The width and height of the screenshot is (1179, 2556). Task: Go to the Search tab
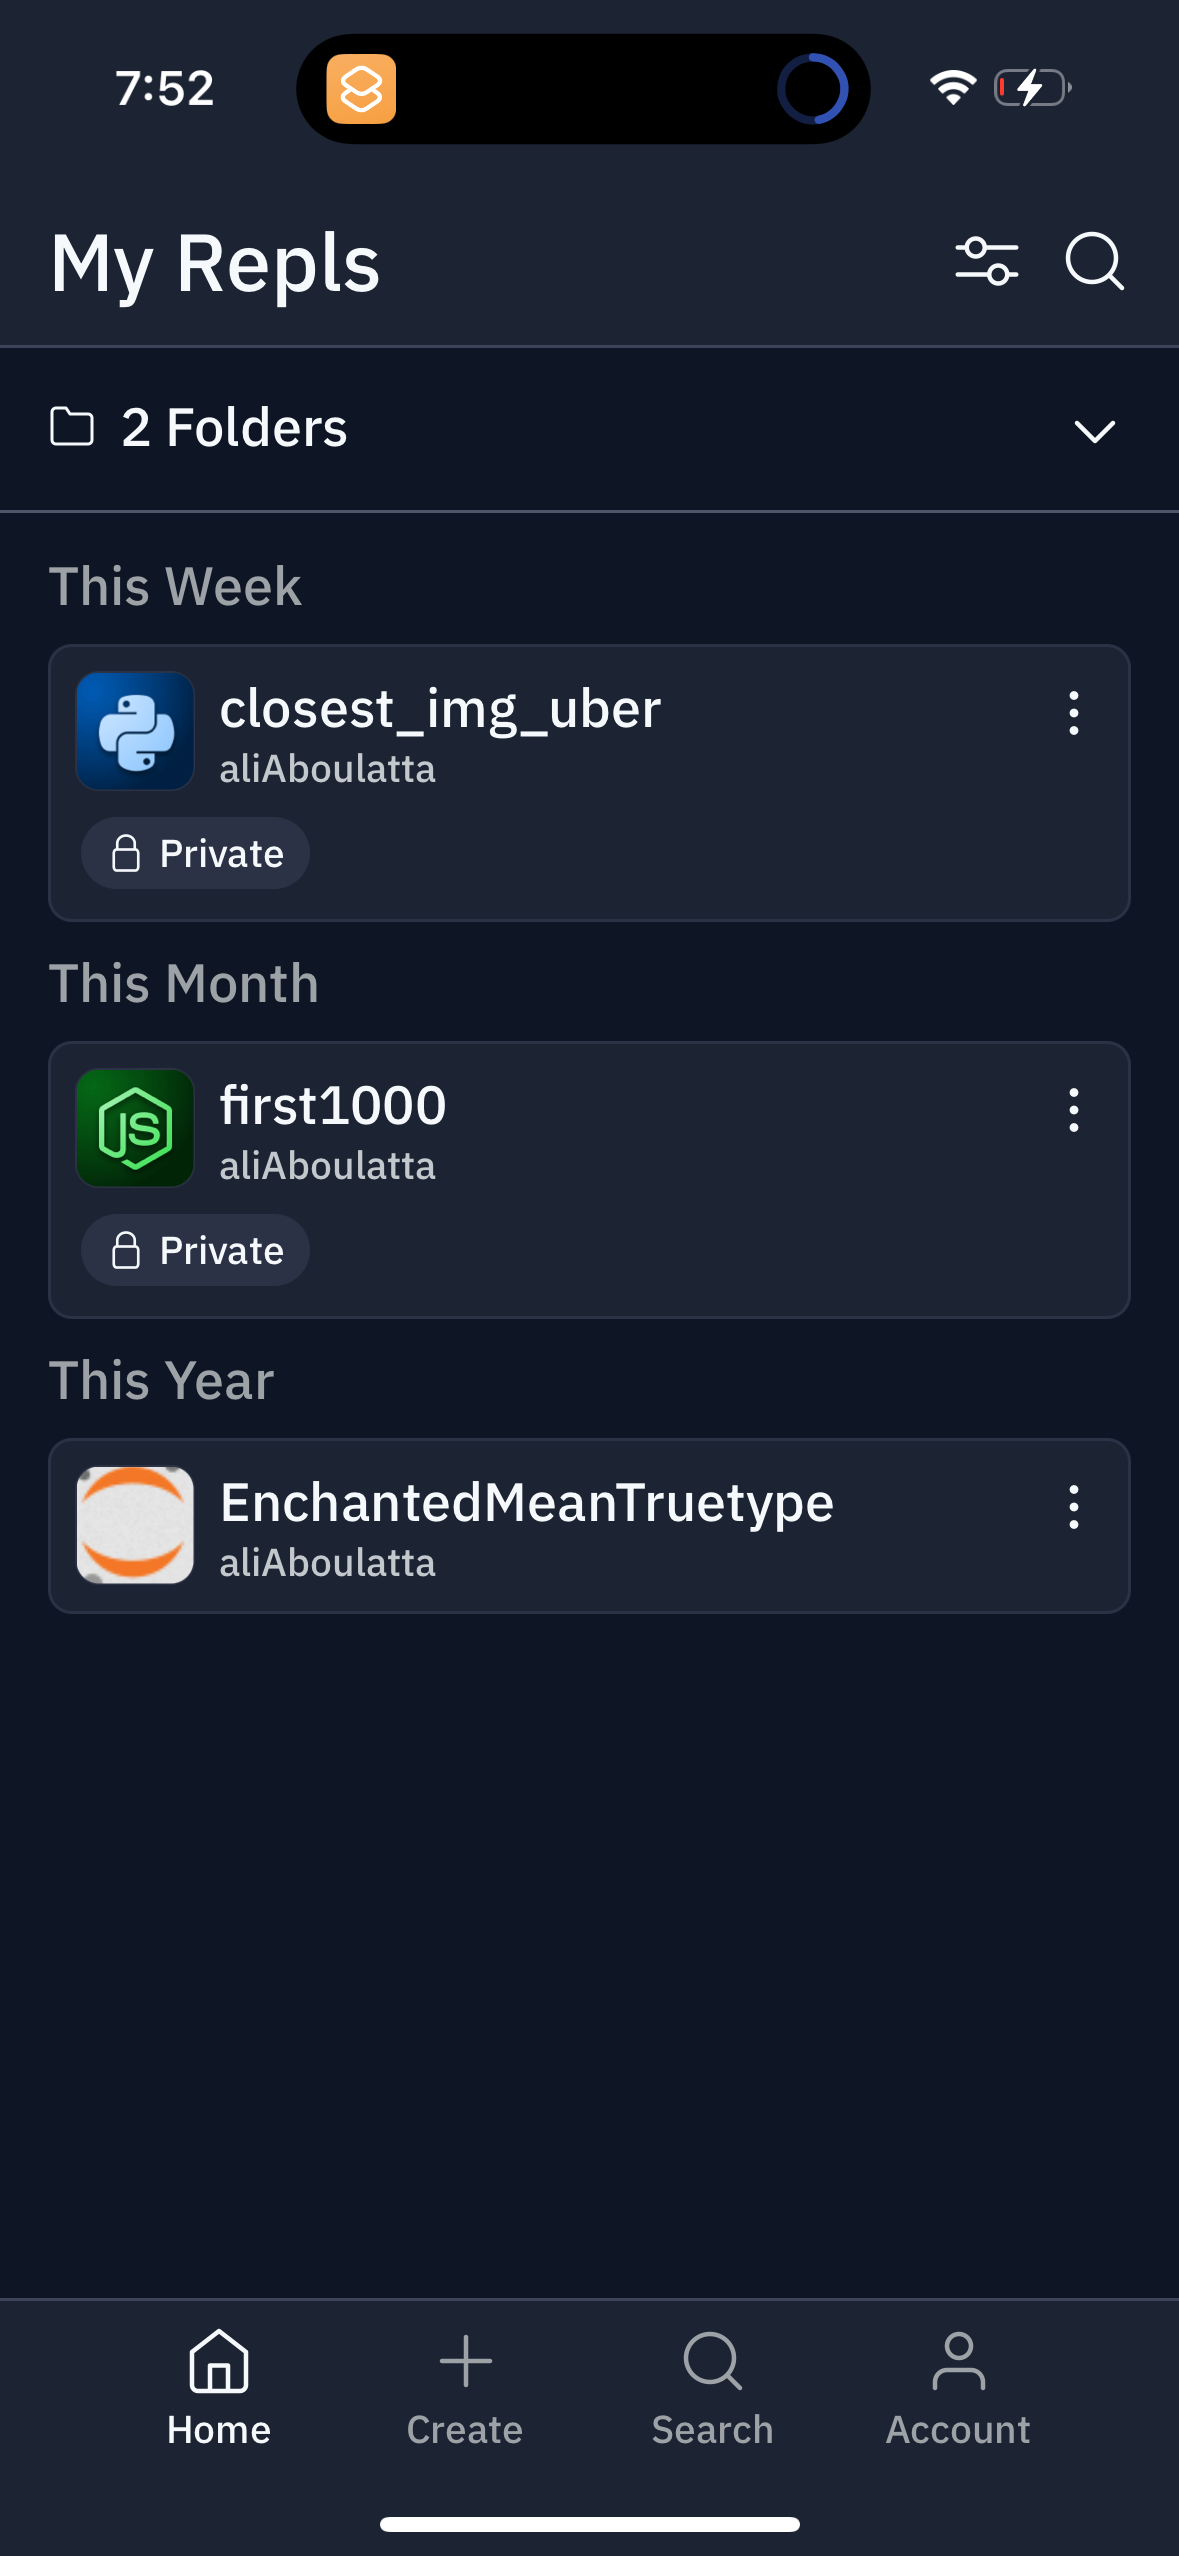click(x=712, y=2388)
